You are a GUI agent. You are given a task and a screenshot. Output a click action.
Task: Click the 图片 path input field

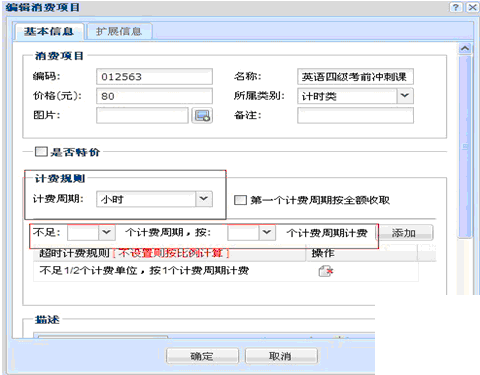point(142,115)
